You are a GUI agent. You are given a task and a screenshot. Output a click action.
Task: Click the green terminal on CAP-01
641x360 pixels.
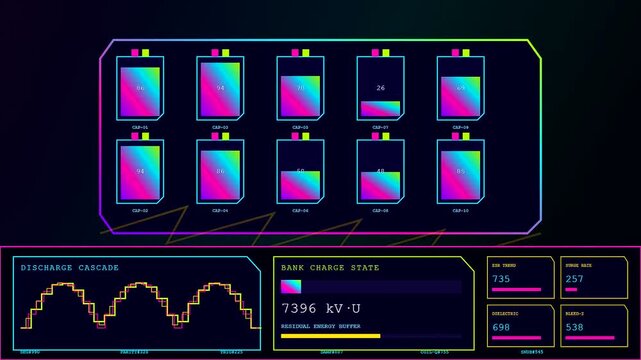pyautogui.click(x=146, y=53)
